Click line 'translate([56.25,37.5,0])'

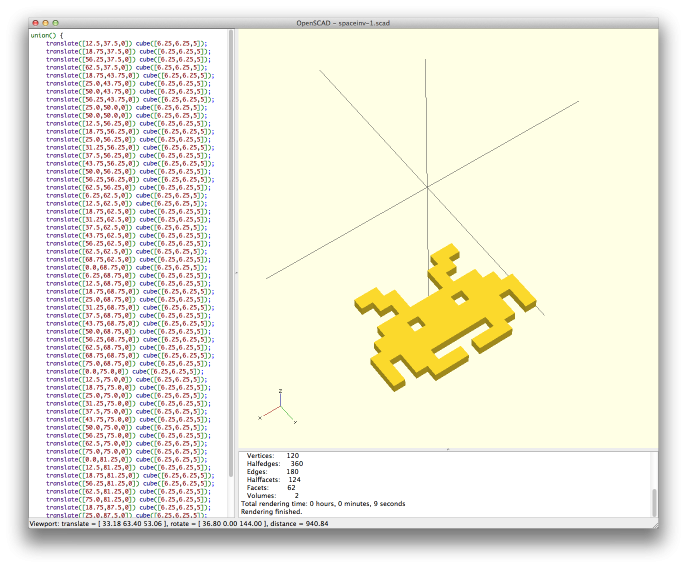tap(128, 60)
